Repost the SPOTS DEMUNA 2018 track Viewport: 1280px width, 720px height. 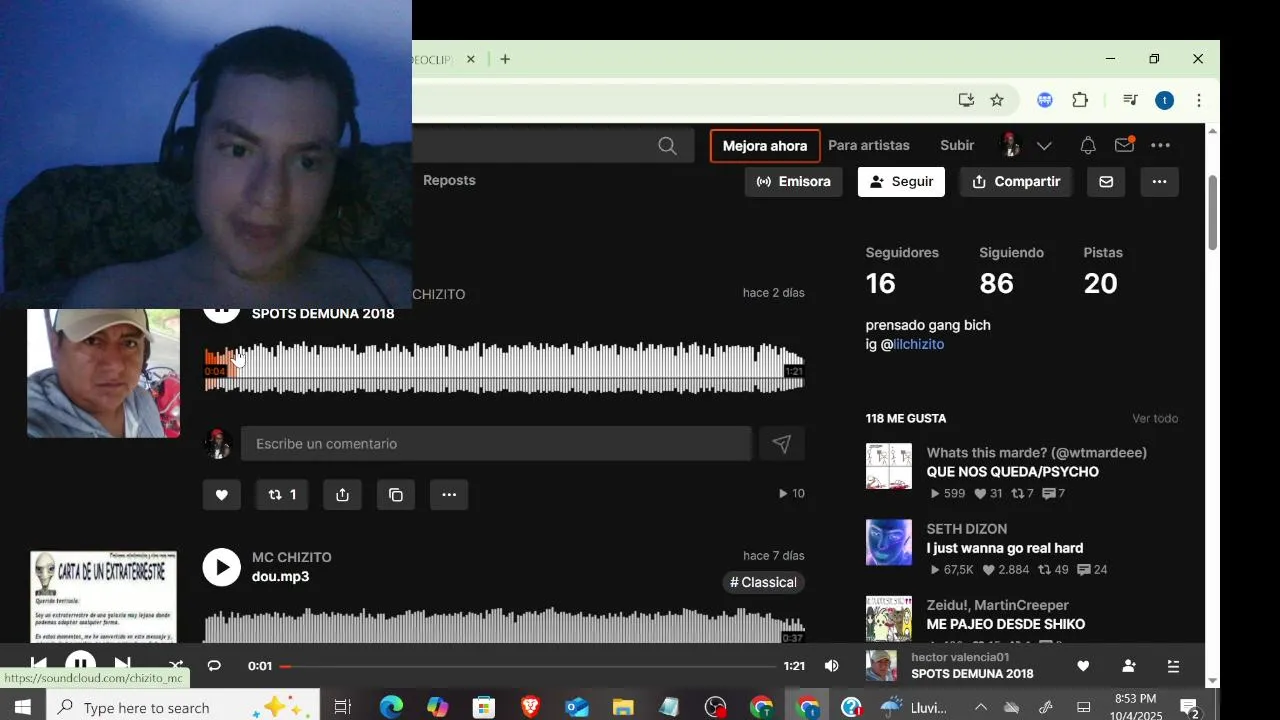(x=282, y=495)
